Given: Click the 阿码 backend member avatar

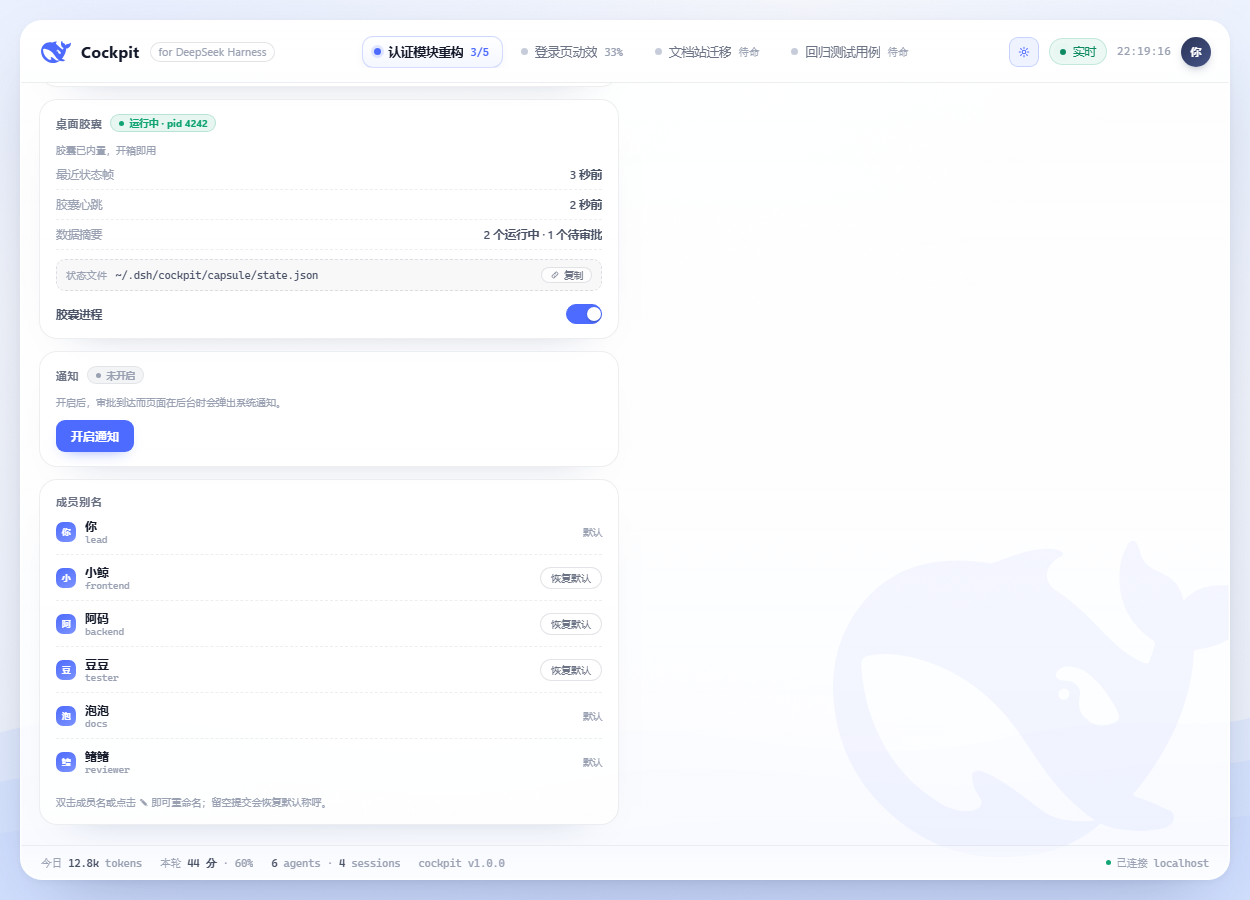Looking at the screenshot, I should click(66, 624).
